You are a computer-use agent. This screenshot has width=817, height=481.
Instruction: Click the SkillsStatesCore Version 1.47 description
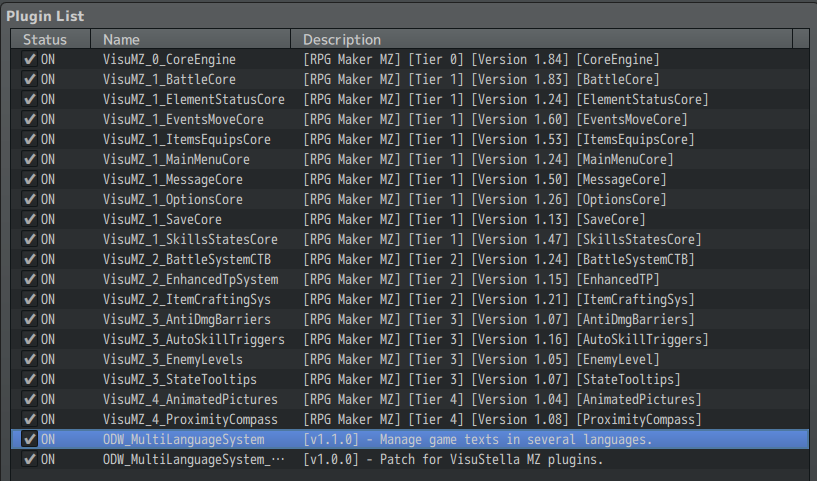click(502, 239)
